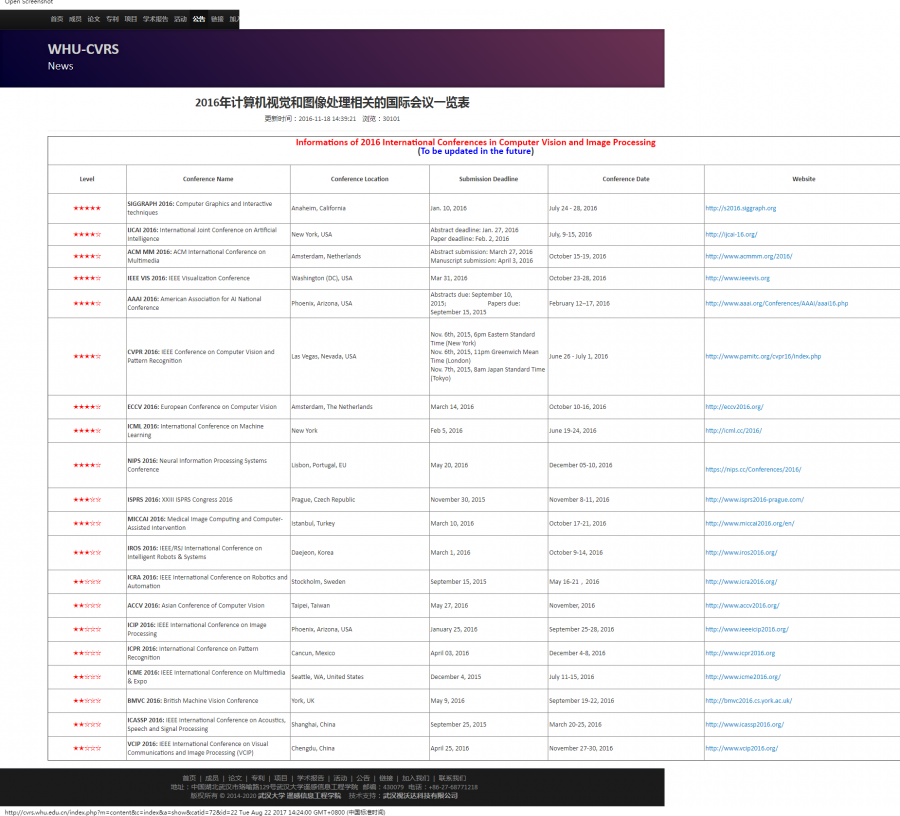Click the 'Conference Name' column header
The width and height of the screenshot is (900, 816).
point(208,179)
